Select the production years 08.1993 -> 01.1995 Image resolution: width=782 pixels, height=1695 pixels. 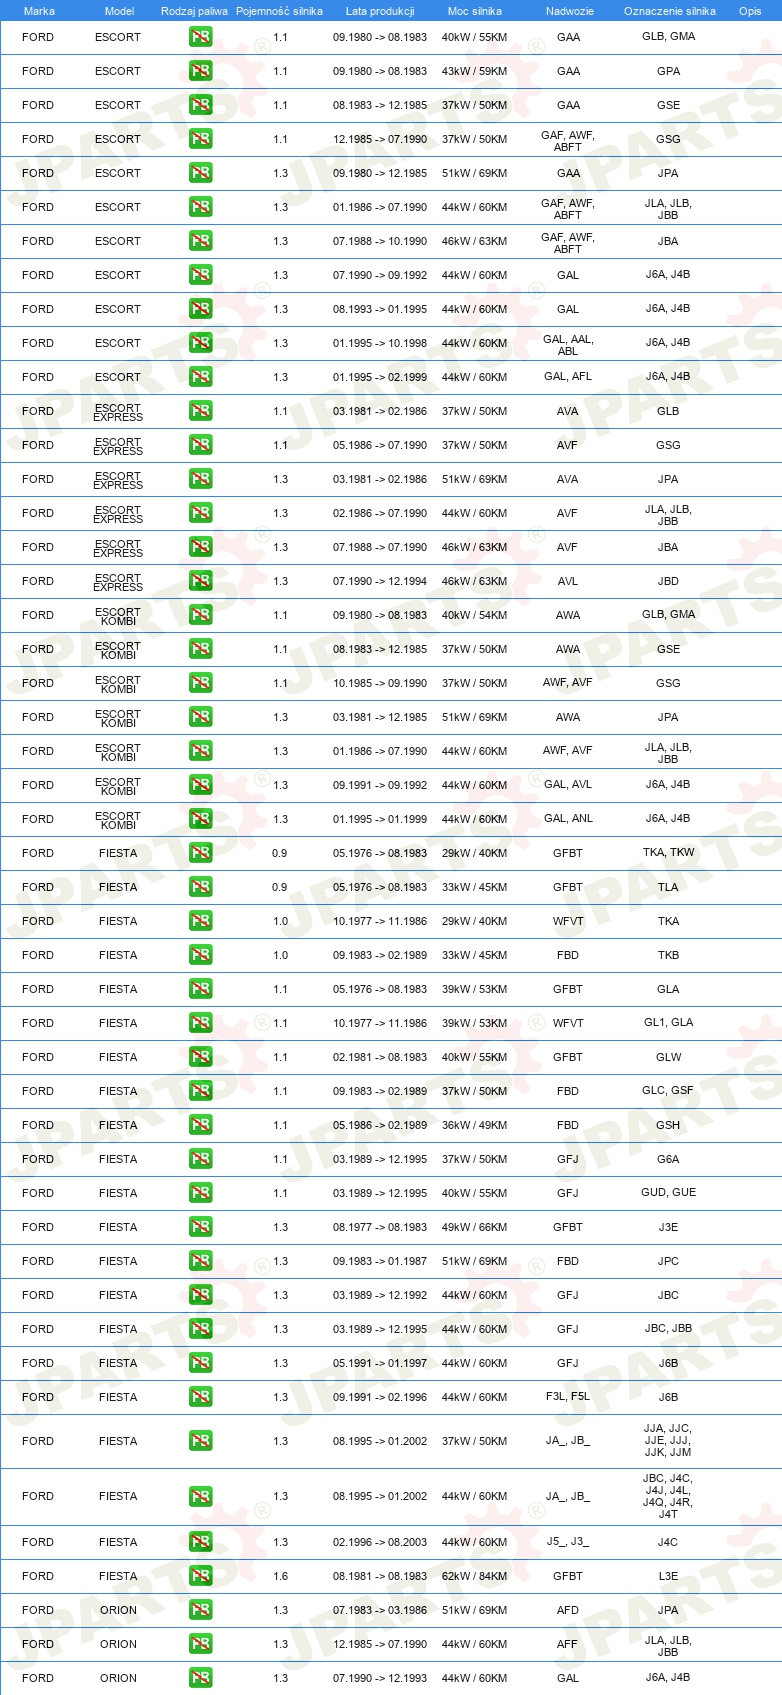pyautogui.click(x=380, y=309)
